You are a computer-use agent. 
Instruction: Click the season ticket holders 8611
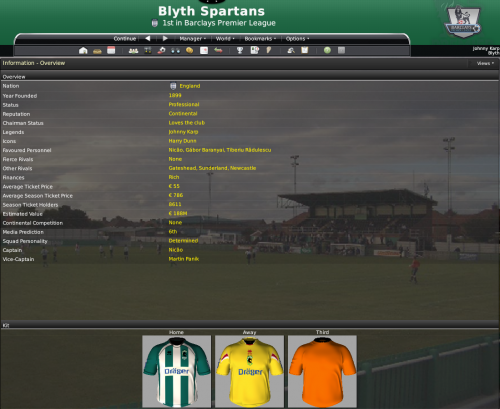click(175, 204)
